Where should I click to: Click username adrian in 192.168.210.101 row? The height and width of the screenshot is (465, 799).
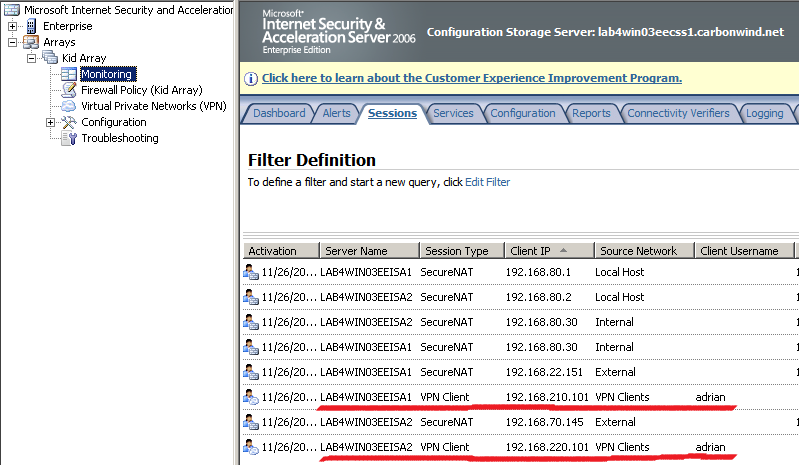[710, 397]
